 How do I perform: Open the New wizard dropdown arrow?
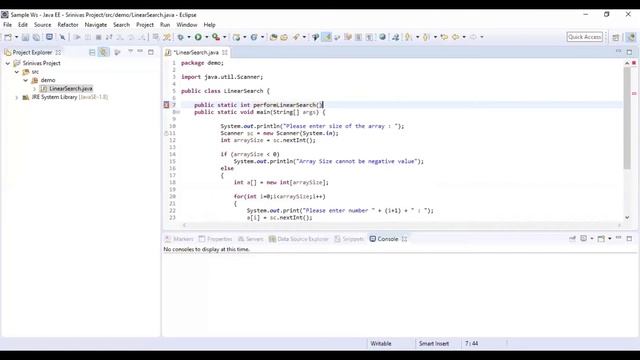click(x=16, y=37)
